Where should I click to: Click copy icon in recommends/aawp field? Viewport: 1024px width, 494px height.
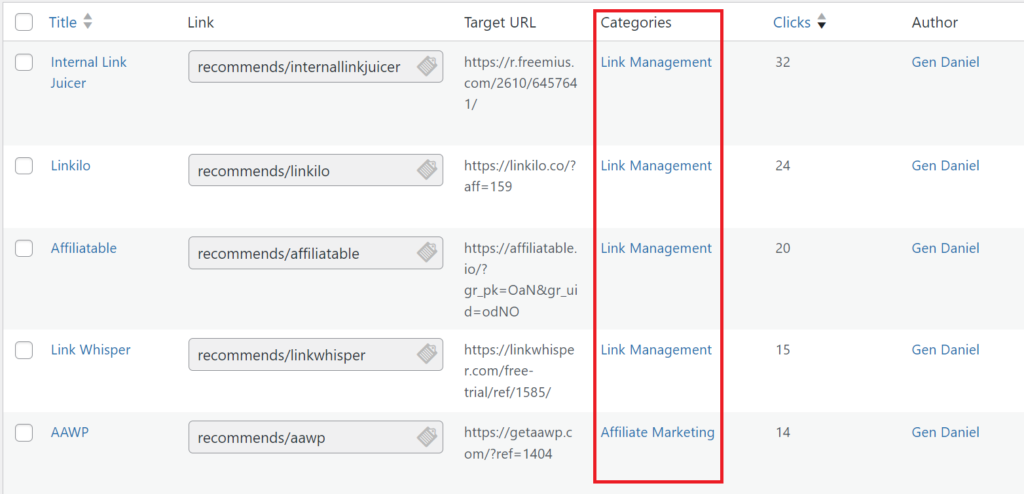pyautogui.click(x=427, y=437)
